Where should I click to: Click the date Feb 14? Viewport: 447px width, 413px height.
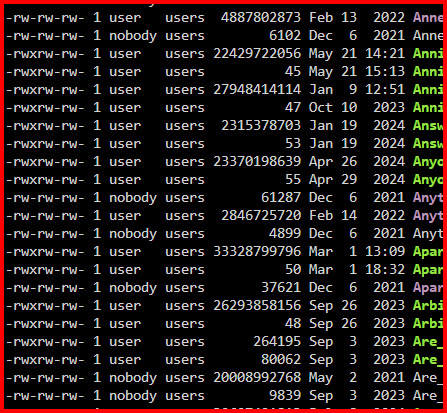pyautogui.click(x=333, y=215)
